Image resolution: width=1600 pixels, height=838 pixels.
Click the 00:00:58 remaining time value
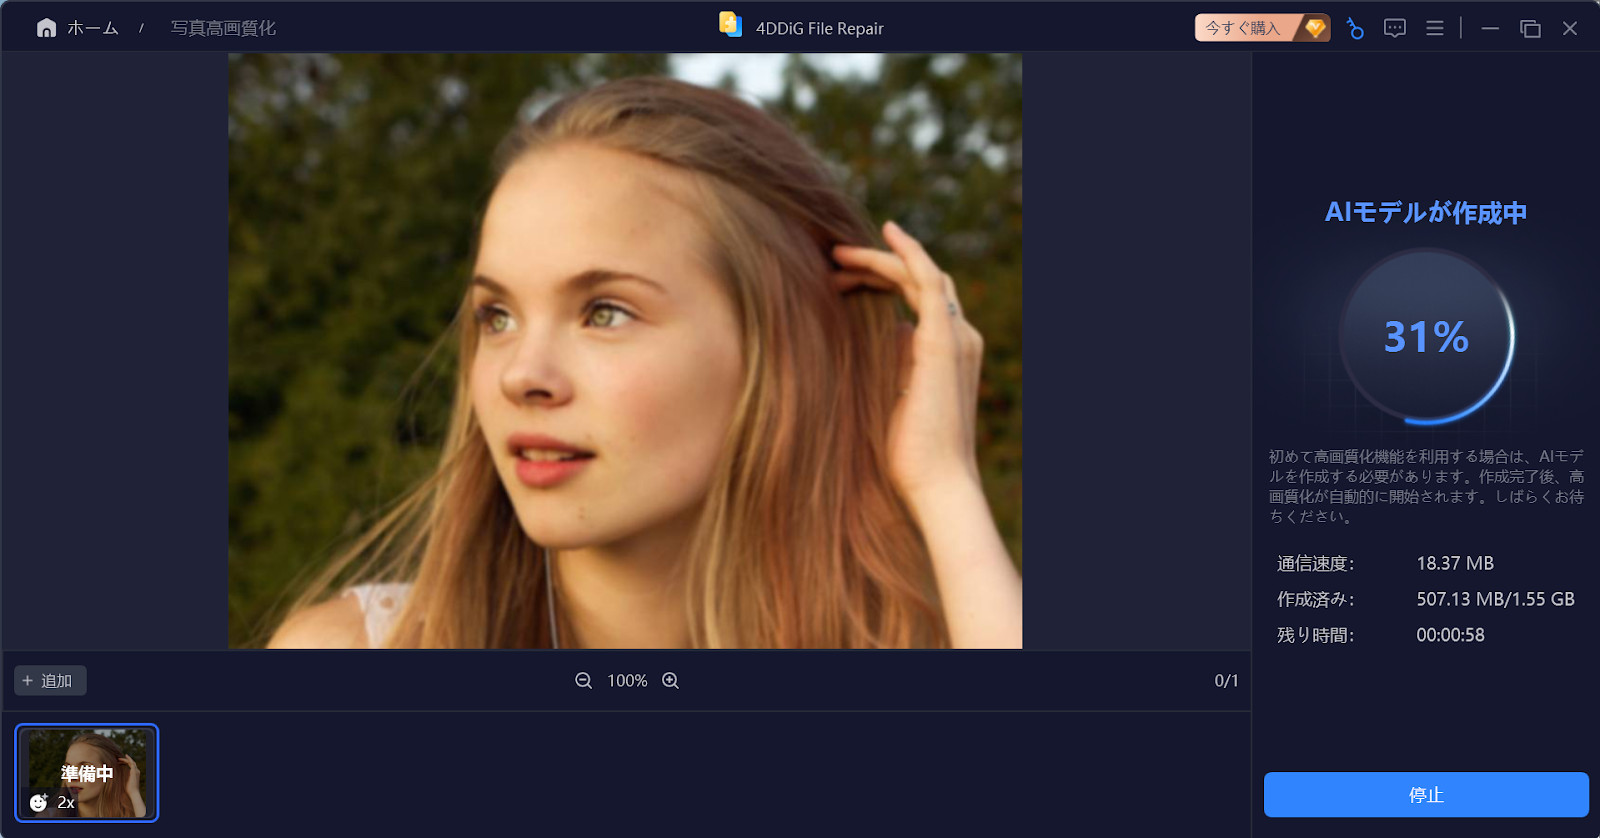(x=1450, y=636)
